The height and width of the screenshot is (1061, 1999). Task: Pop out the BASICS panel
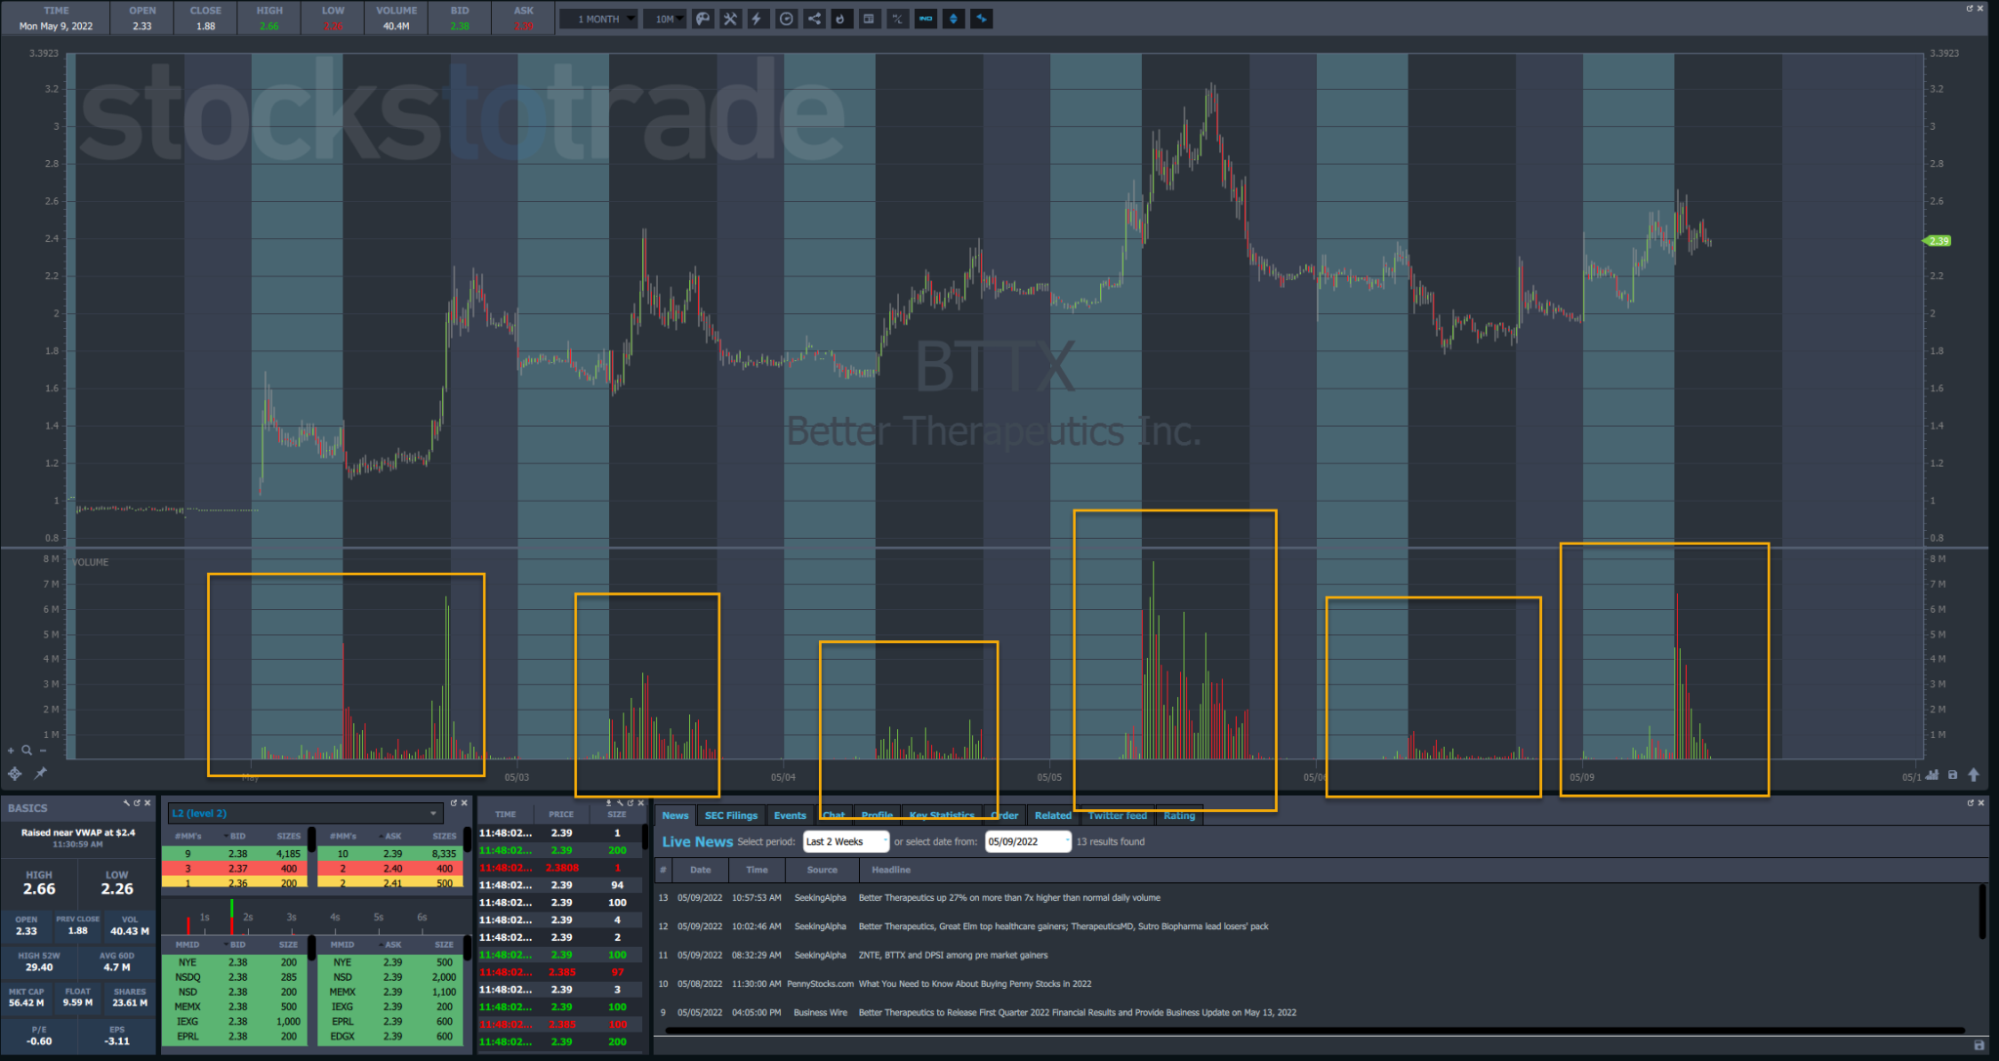coord(137,803)
